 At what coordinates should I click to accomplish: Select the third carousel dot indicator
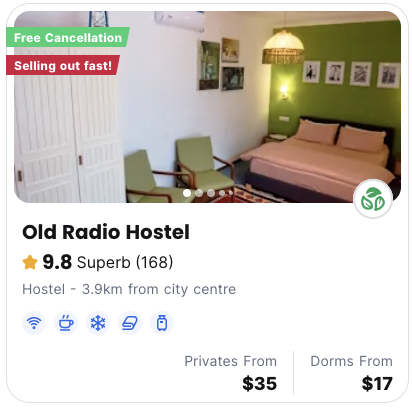pyautogui.click(x=211, y=193)
